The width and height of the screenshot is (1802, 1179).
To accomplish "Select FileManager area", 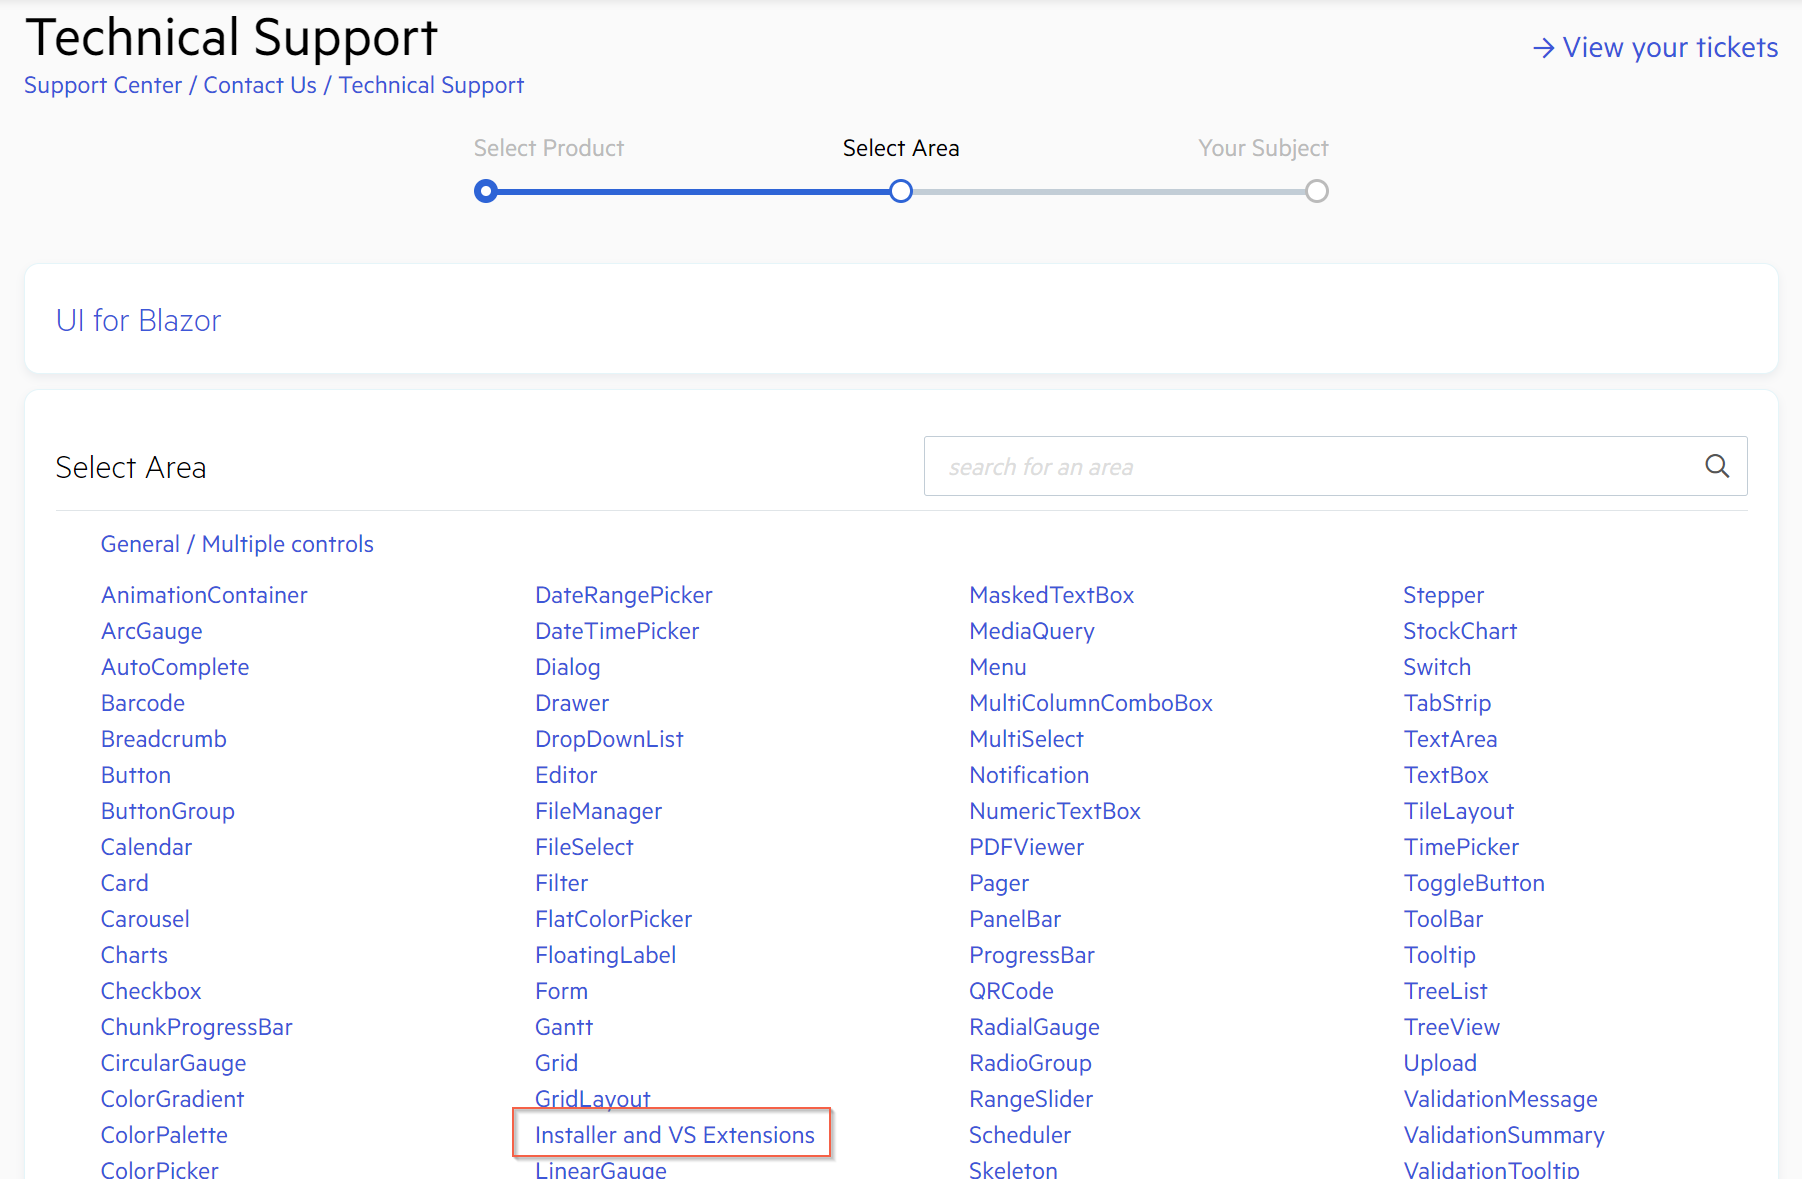I will 598,811.
